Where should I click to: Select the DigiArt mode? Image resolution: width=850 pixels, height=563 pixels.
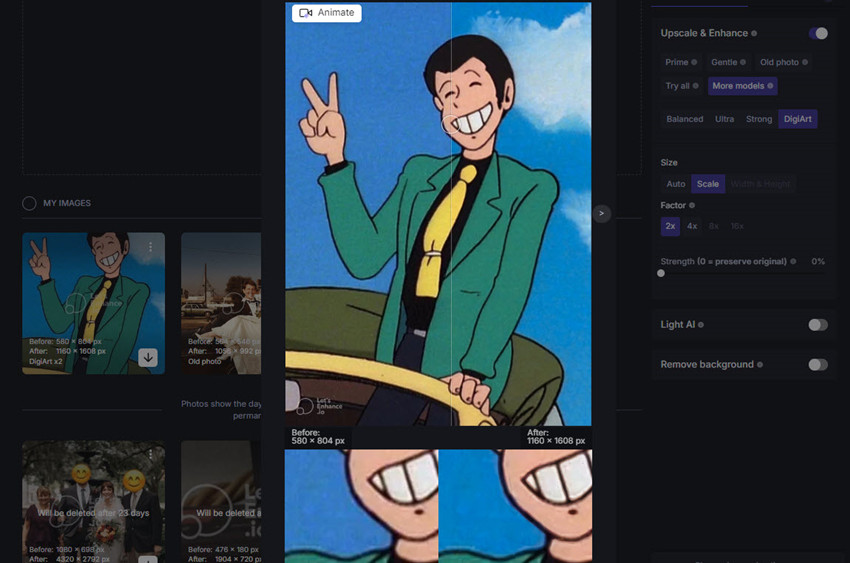tap(797, 119)
